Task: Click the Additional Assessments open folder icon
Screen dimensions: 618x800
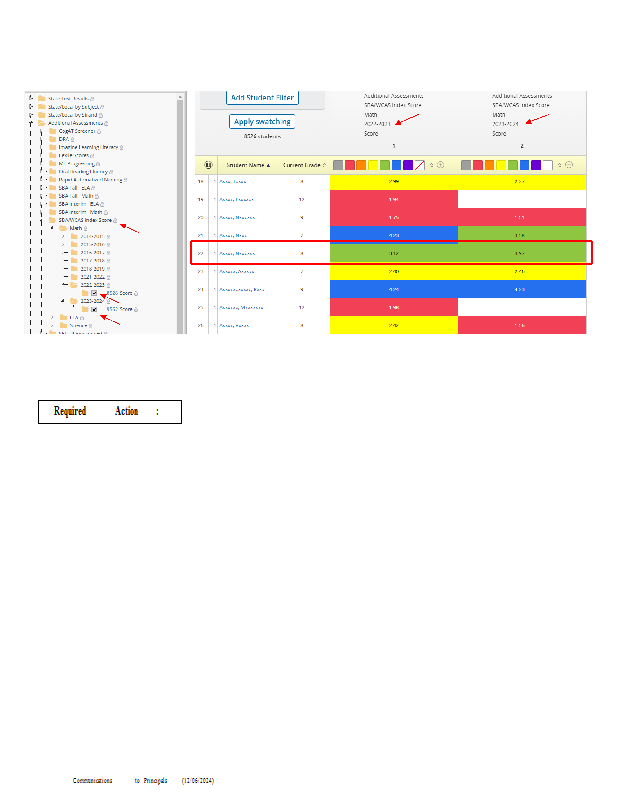Action: pos(42,123)
